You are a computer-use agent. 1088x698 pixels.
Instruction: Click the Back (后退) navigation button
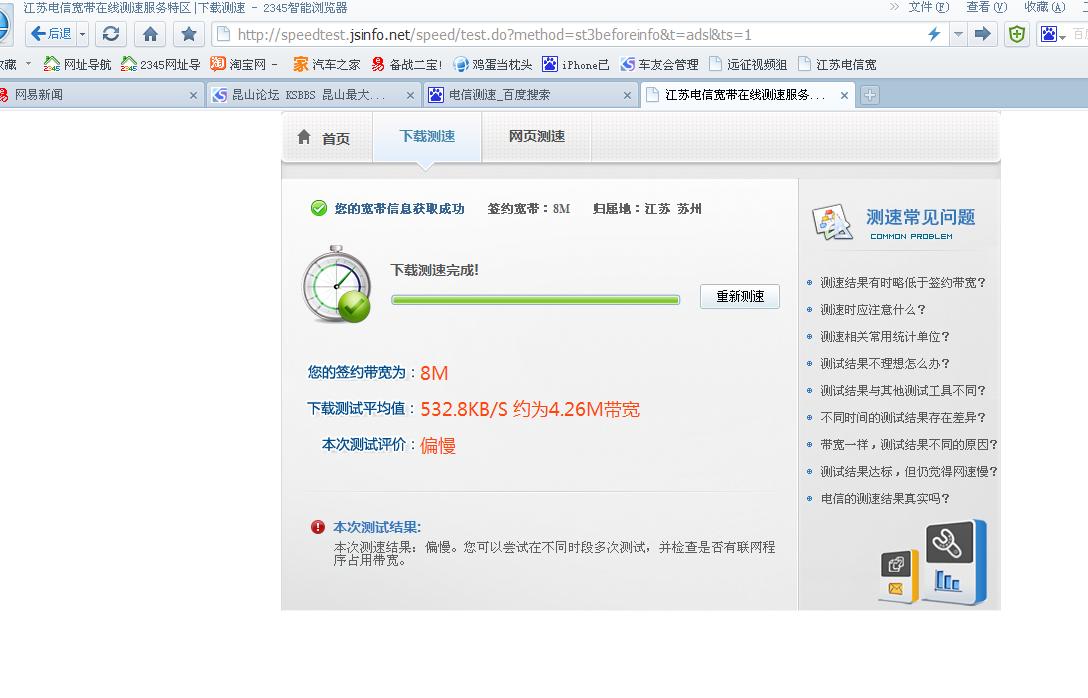click(x=51, y=33)
